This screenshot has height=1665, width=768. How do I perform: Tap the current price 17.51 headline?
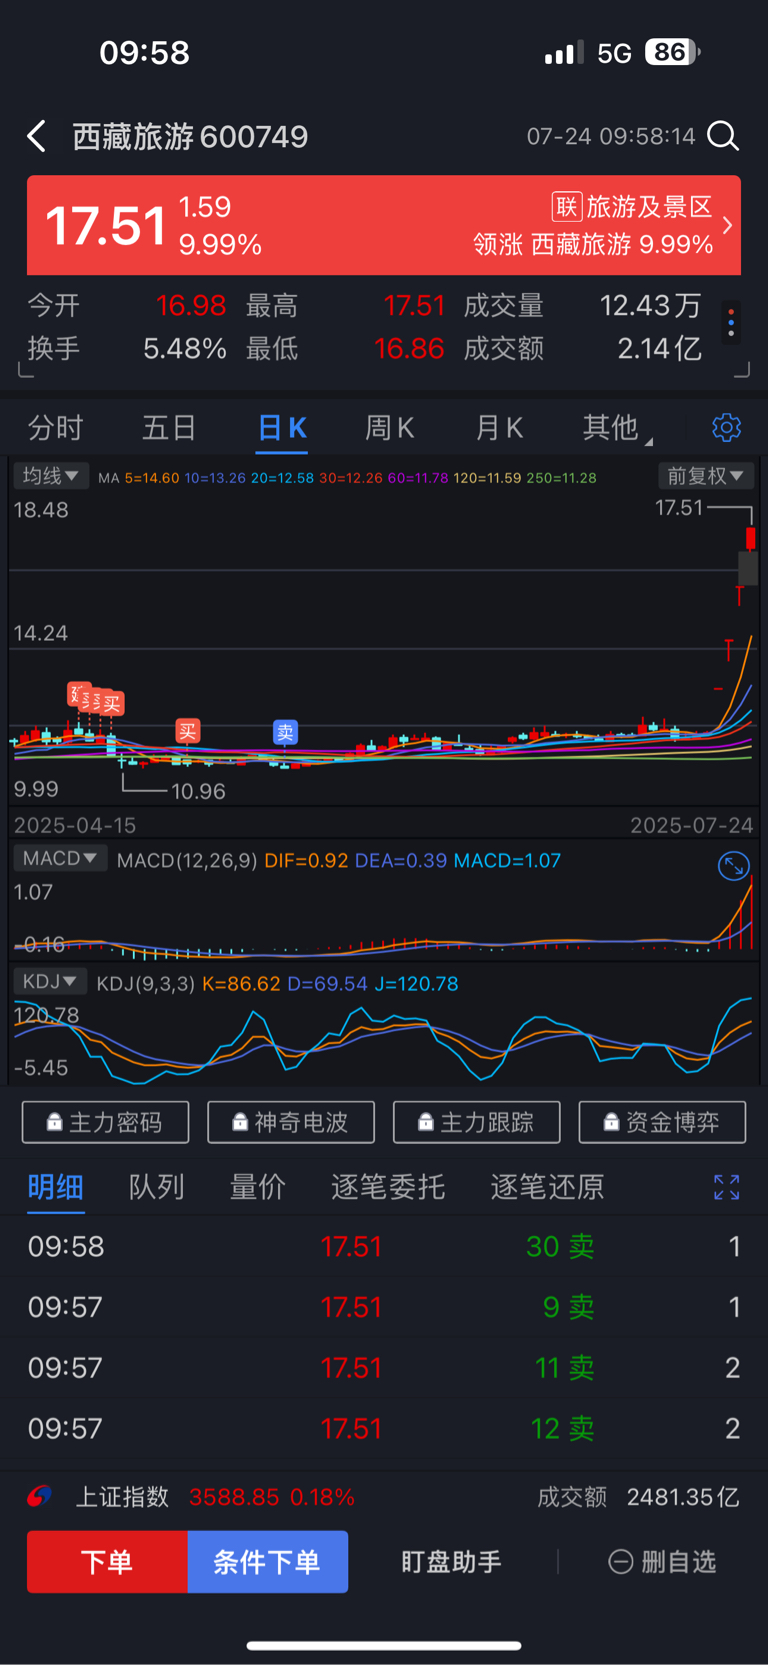(x=105, y=225)
